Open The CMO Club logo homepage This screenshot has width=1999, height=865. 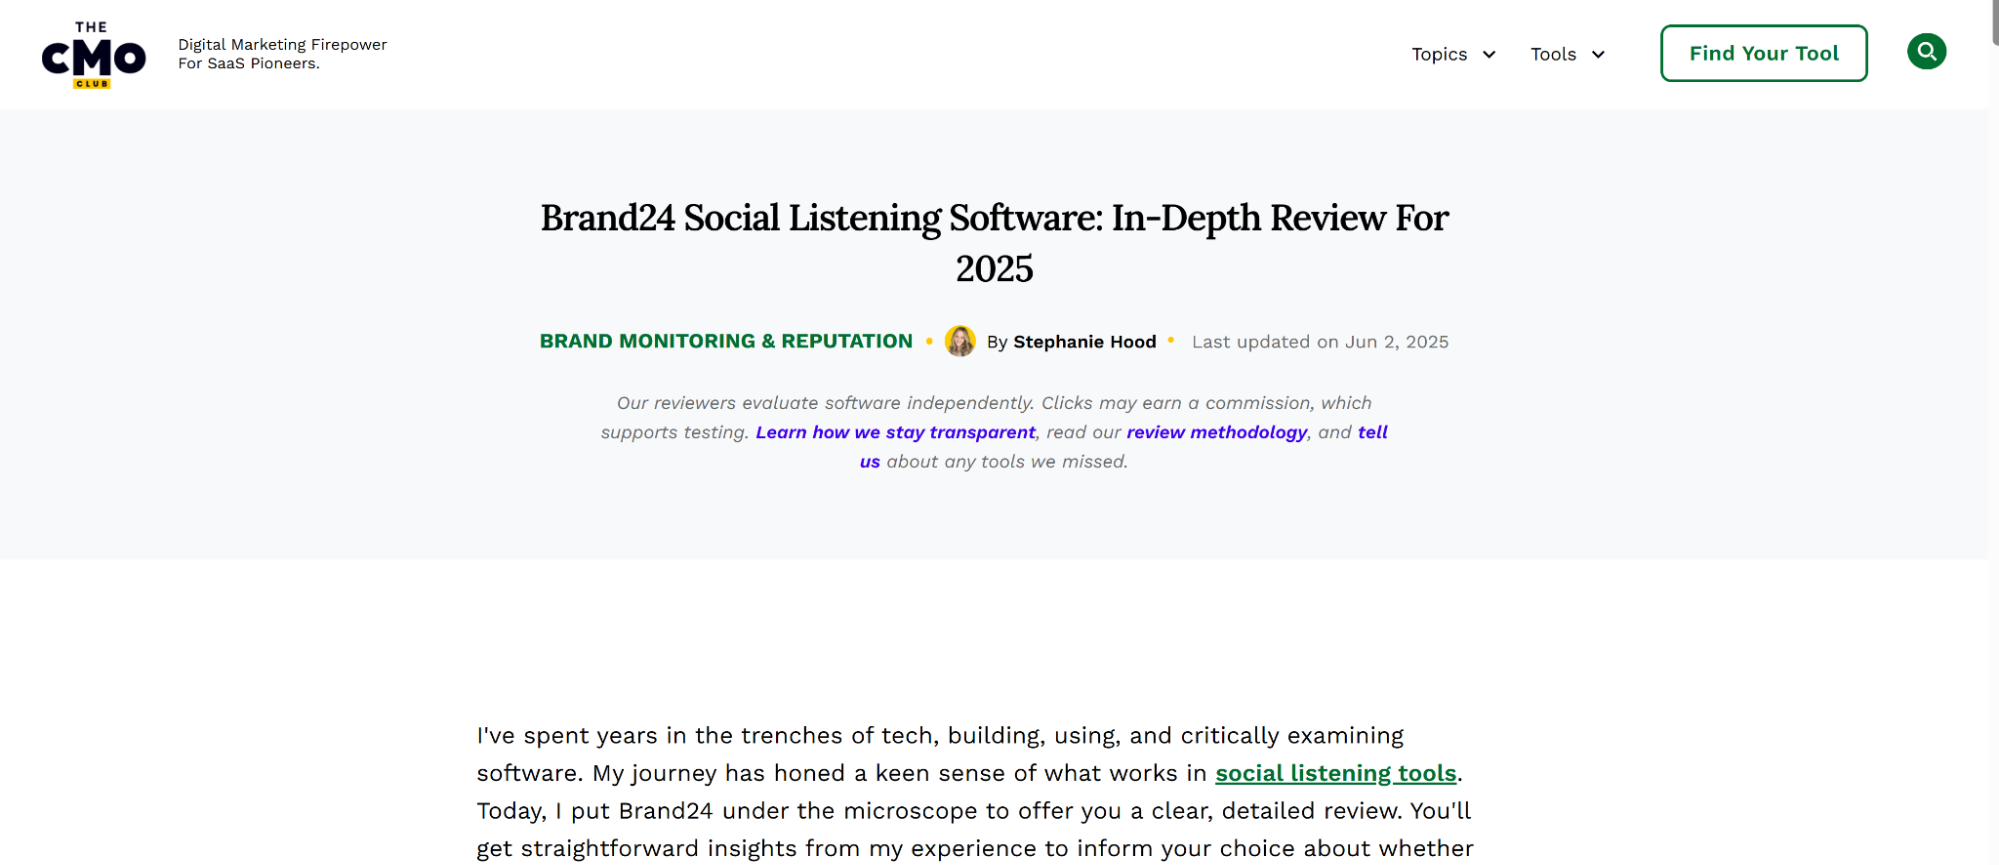[94, 55]
